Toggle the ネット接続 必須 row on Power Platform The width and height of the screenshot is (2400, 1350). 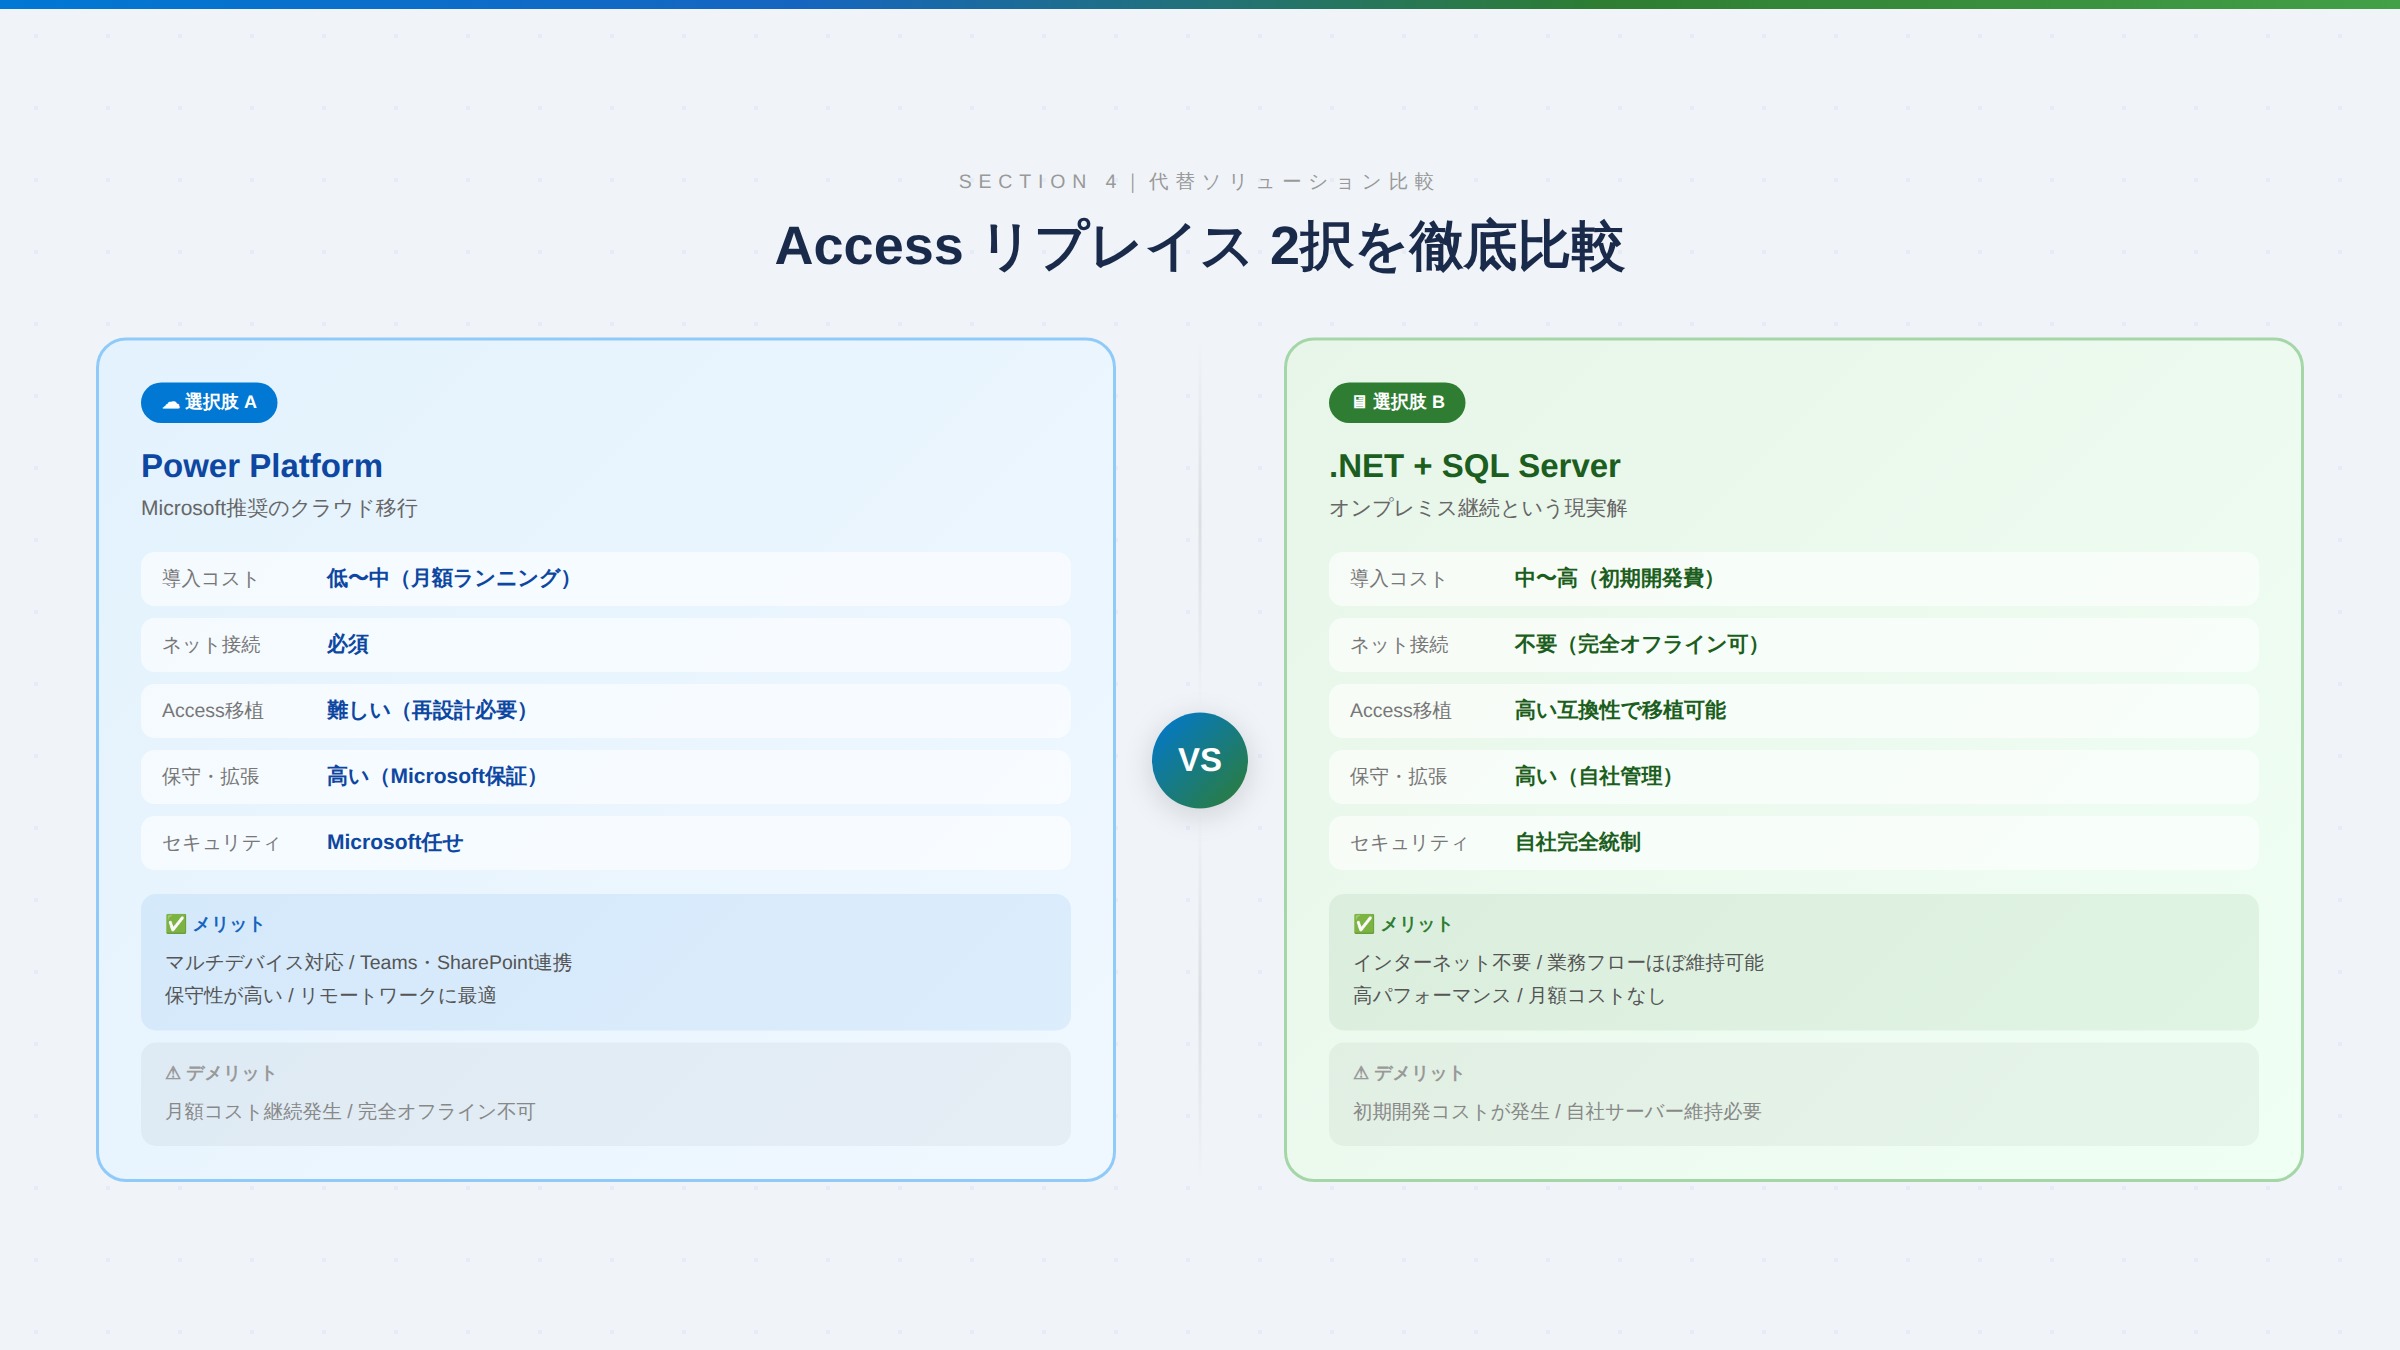click(x=605, y=644)
